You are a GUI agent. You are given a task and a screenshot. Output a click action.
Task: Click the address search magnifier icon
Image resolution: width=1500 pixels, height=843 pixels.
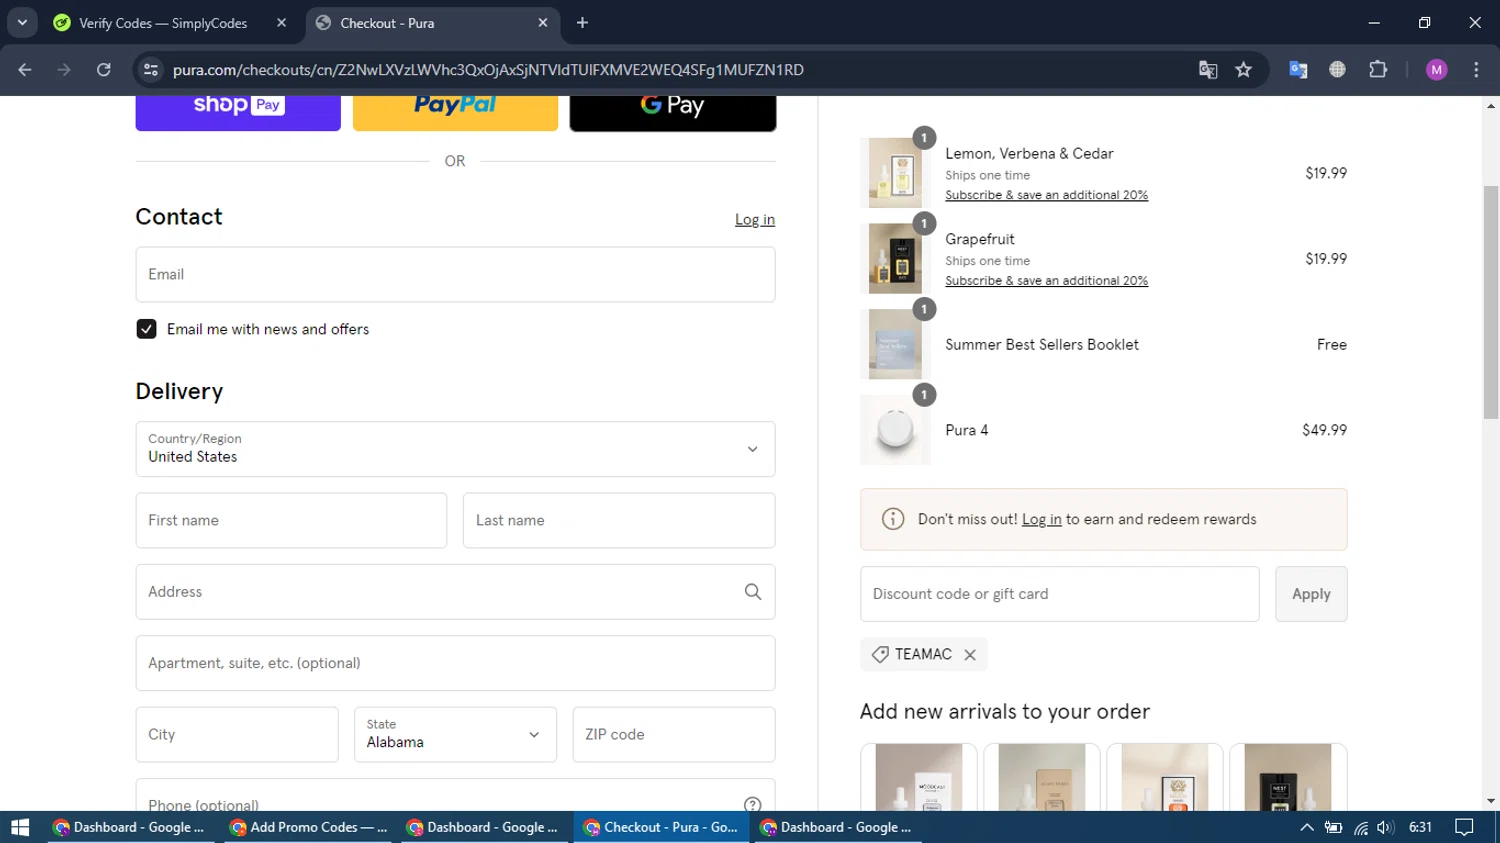click(x=753, y=592)
